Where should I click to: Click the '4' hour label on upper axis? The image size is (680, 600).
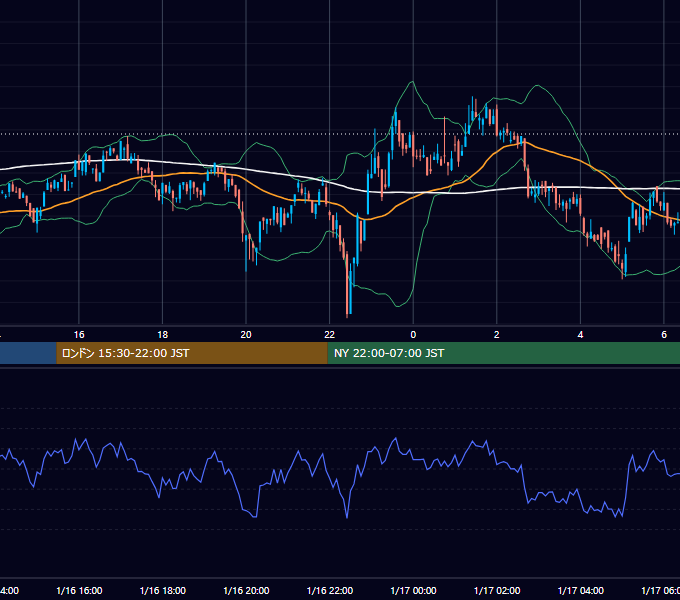[580, 335]
